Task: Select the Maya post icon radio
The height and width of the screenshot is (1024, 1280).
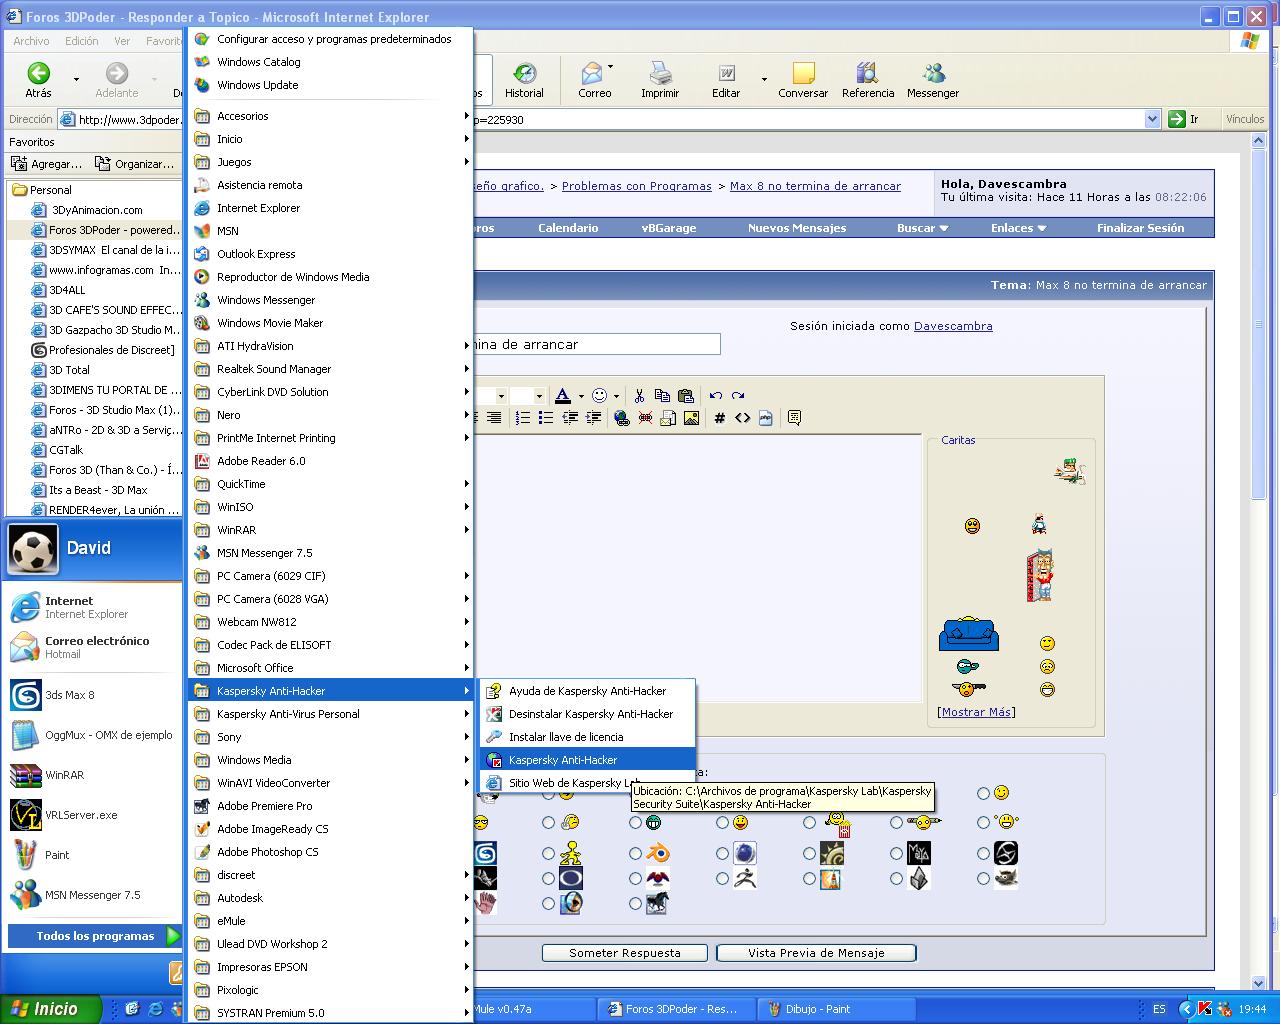Action: pyautogui.click(x=896, y=854)
